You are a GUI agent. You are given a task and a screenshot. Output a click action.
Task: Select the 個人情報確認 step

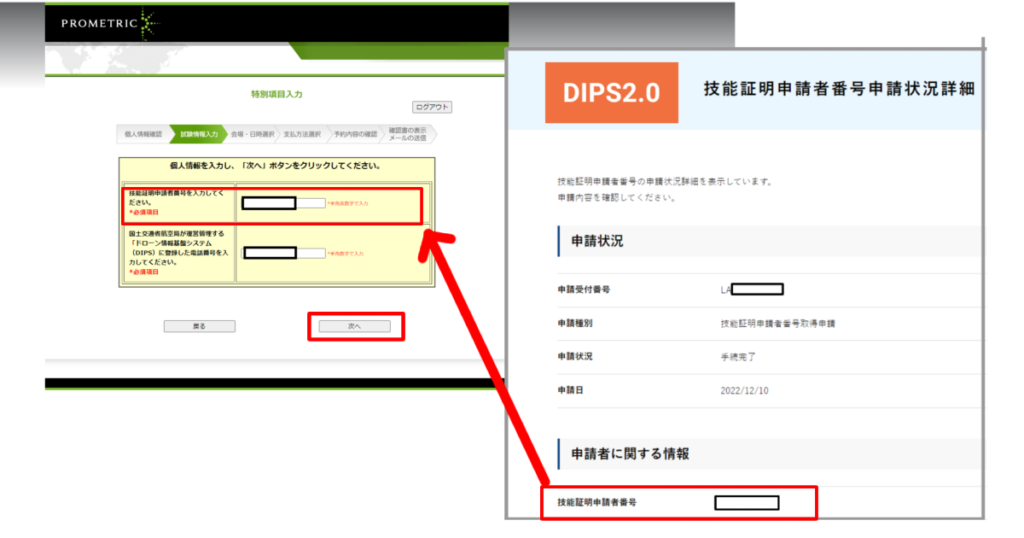tap(143, 134)
